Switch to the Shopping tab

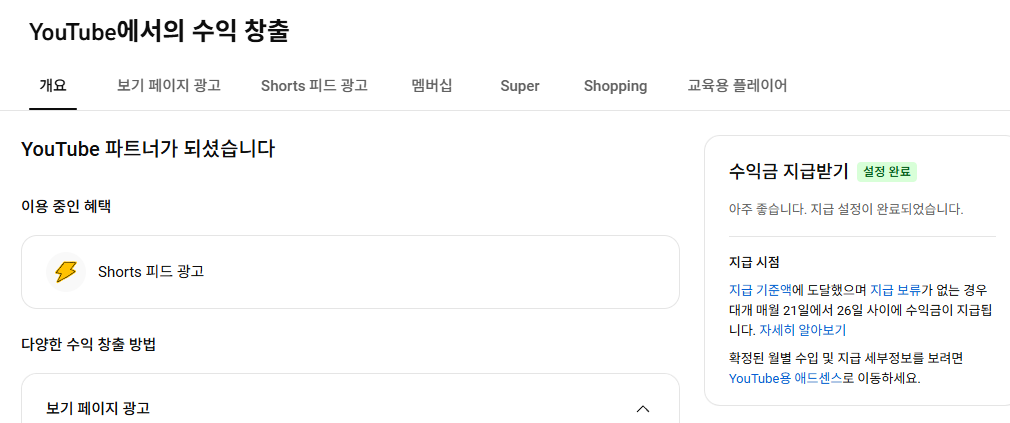(615, 86)
